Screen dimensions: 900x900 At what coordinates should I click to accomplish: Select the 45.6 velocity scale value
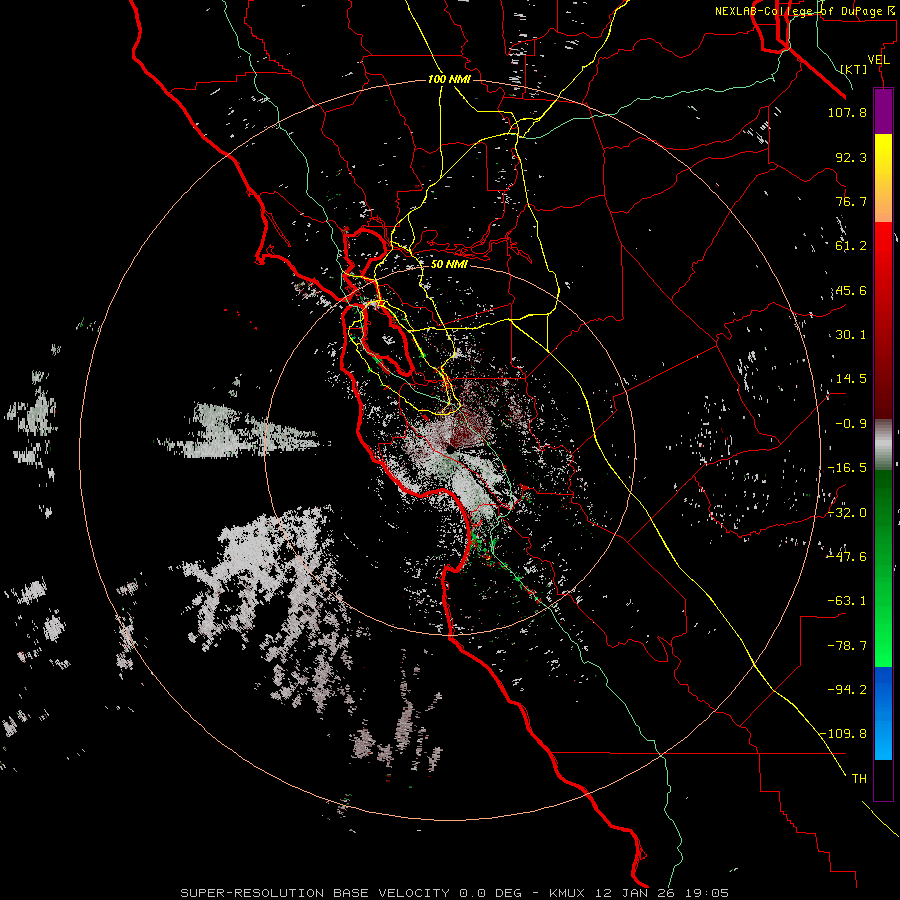[851, 290]
